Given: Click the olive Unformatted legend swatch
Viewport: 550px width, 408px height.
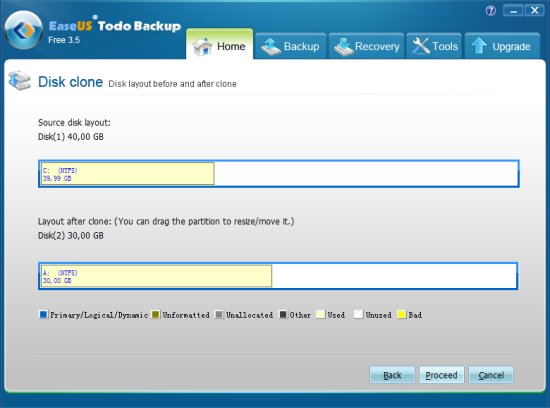Looking at the screenshot, I should pyautogui.click(x=155, y=314).
